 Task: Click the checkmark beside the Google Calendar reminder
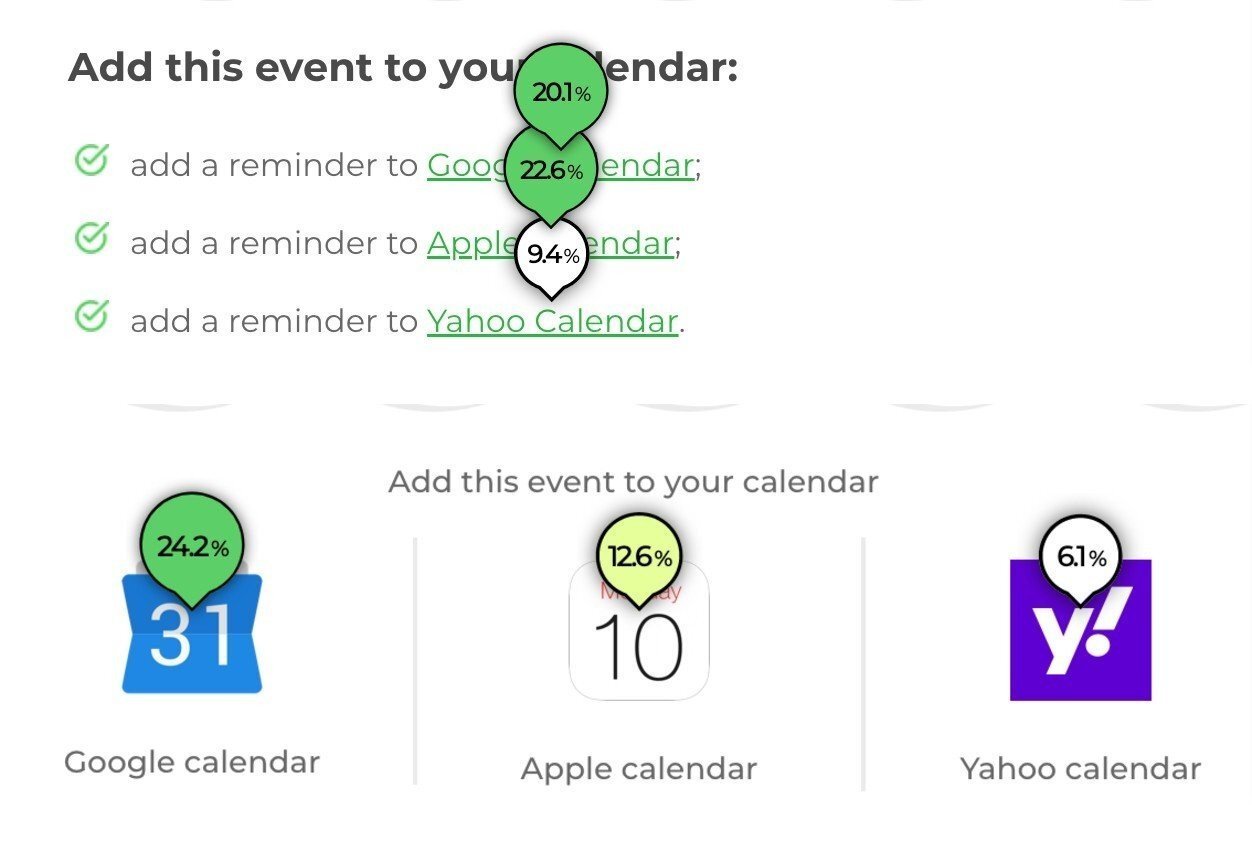[91, 160]
